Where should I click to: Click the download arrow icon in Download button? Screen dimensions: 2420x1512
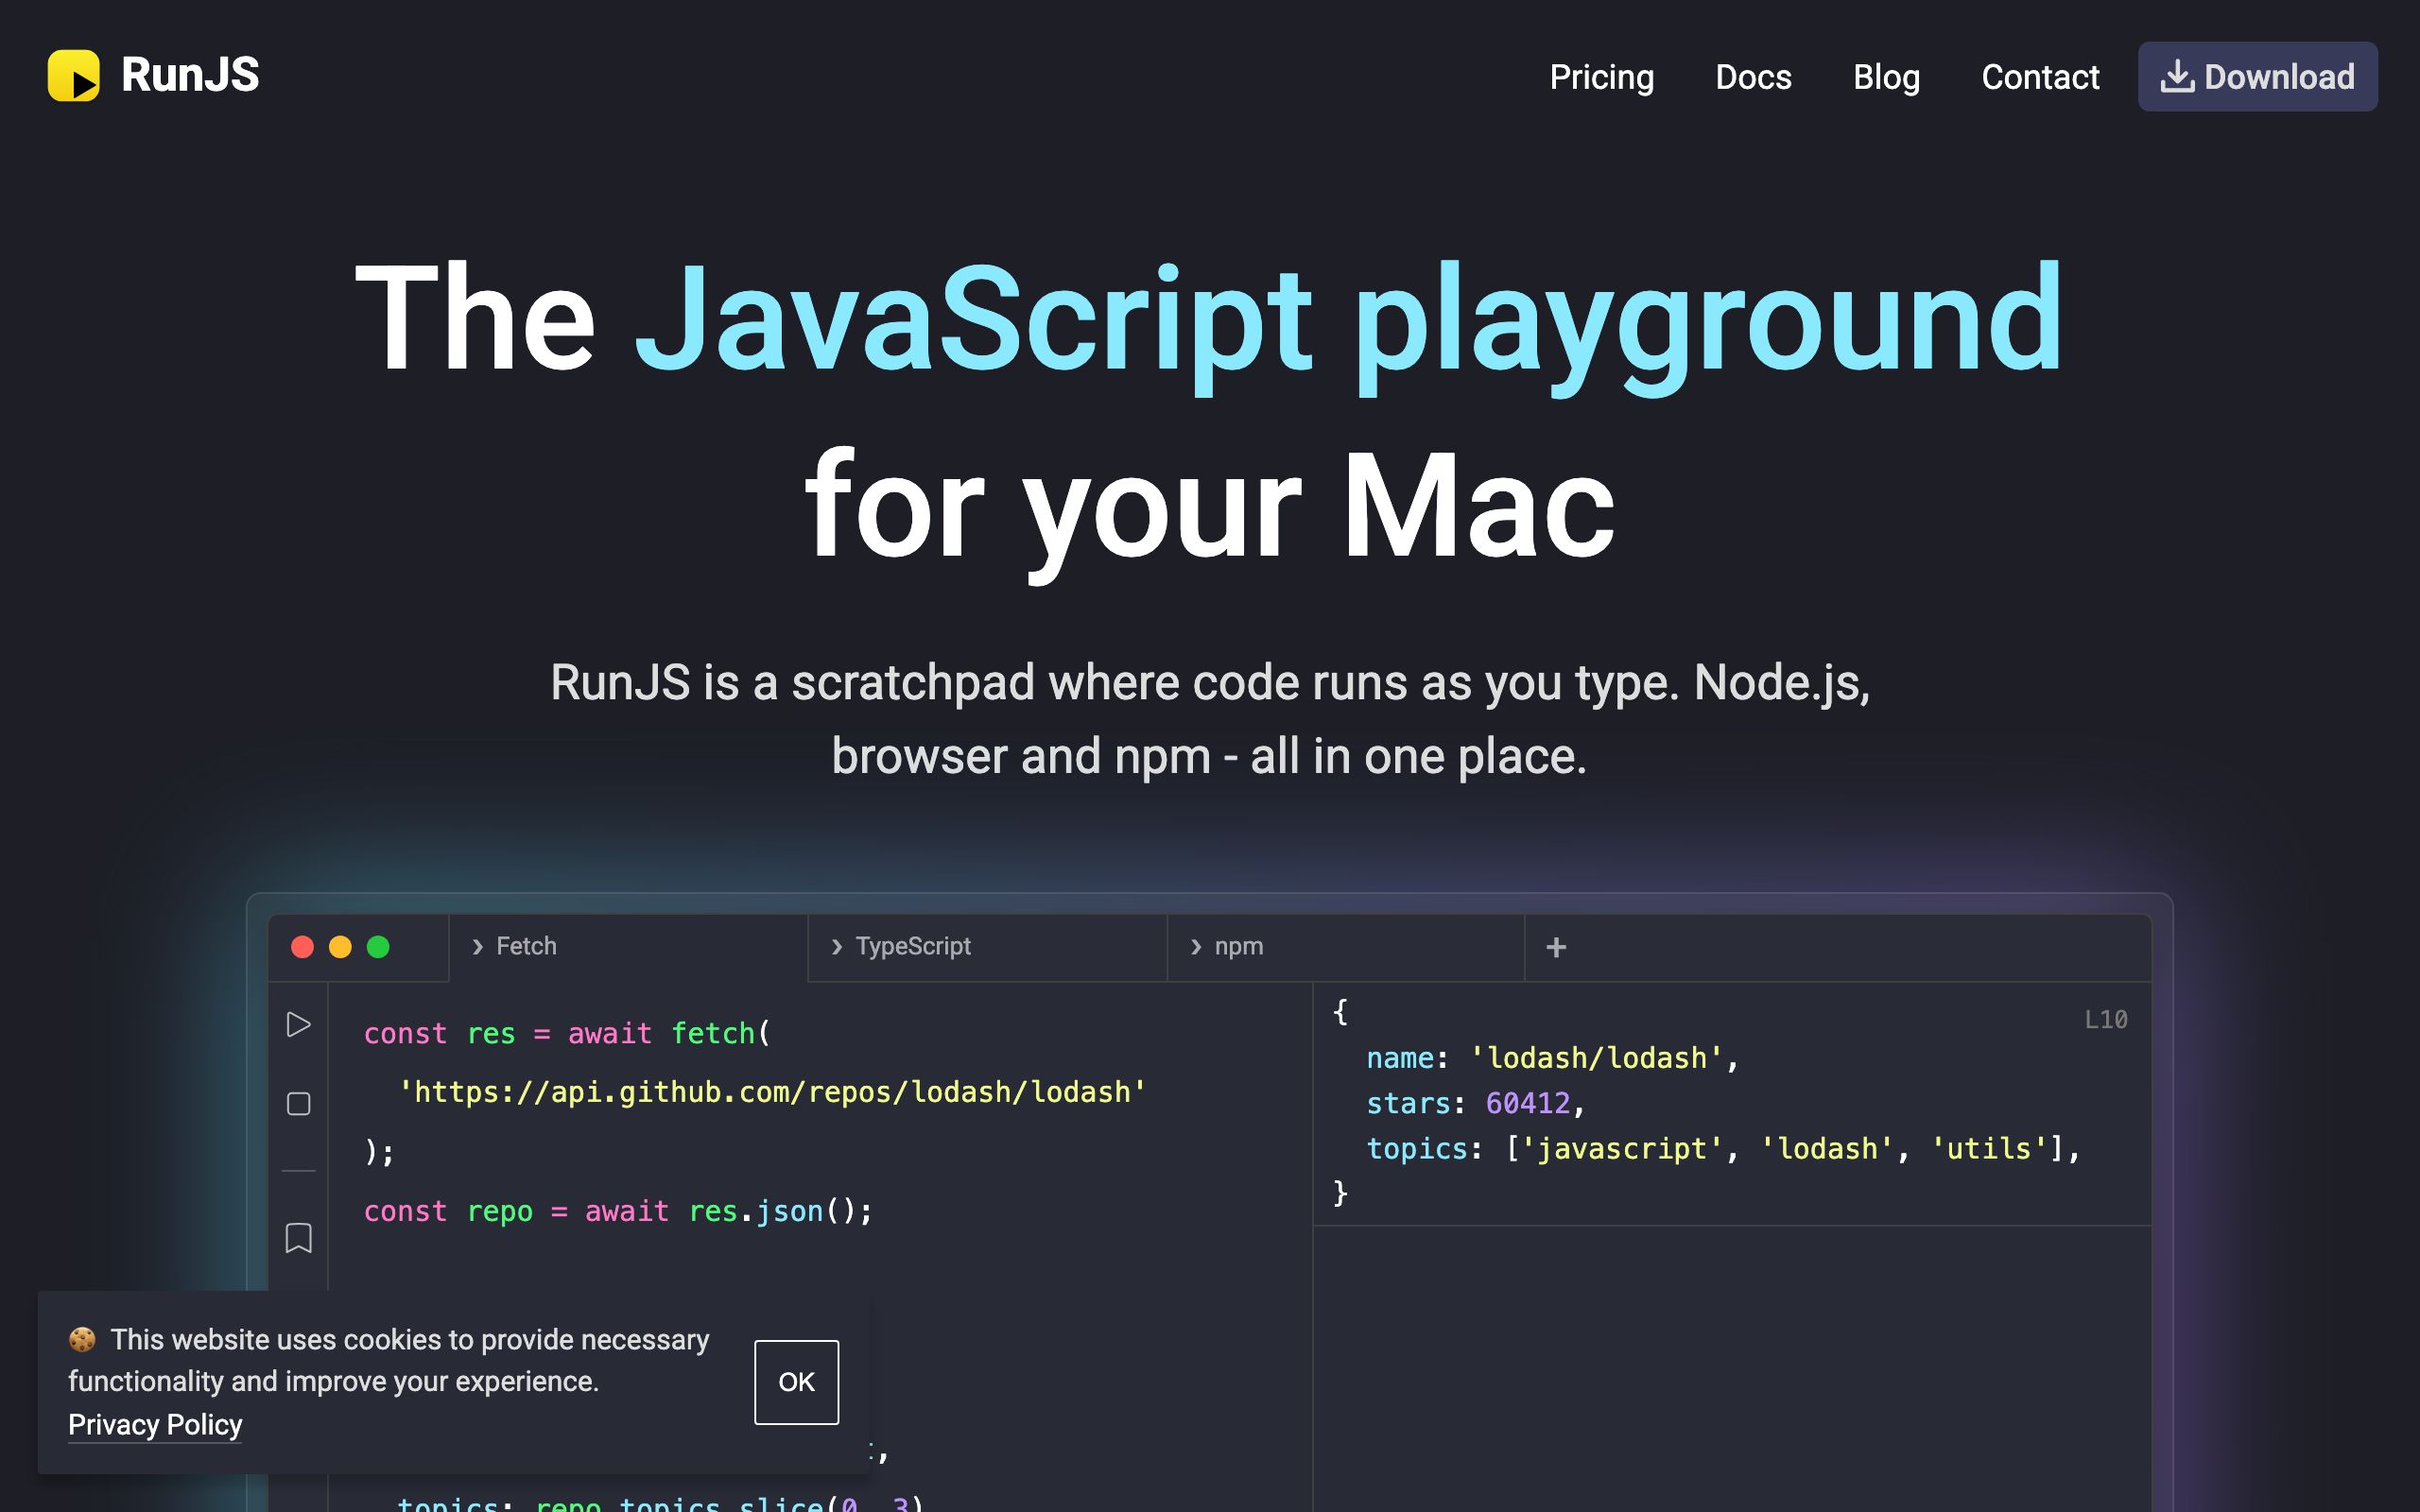[x=2177, y=76]
